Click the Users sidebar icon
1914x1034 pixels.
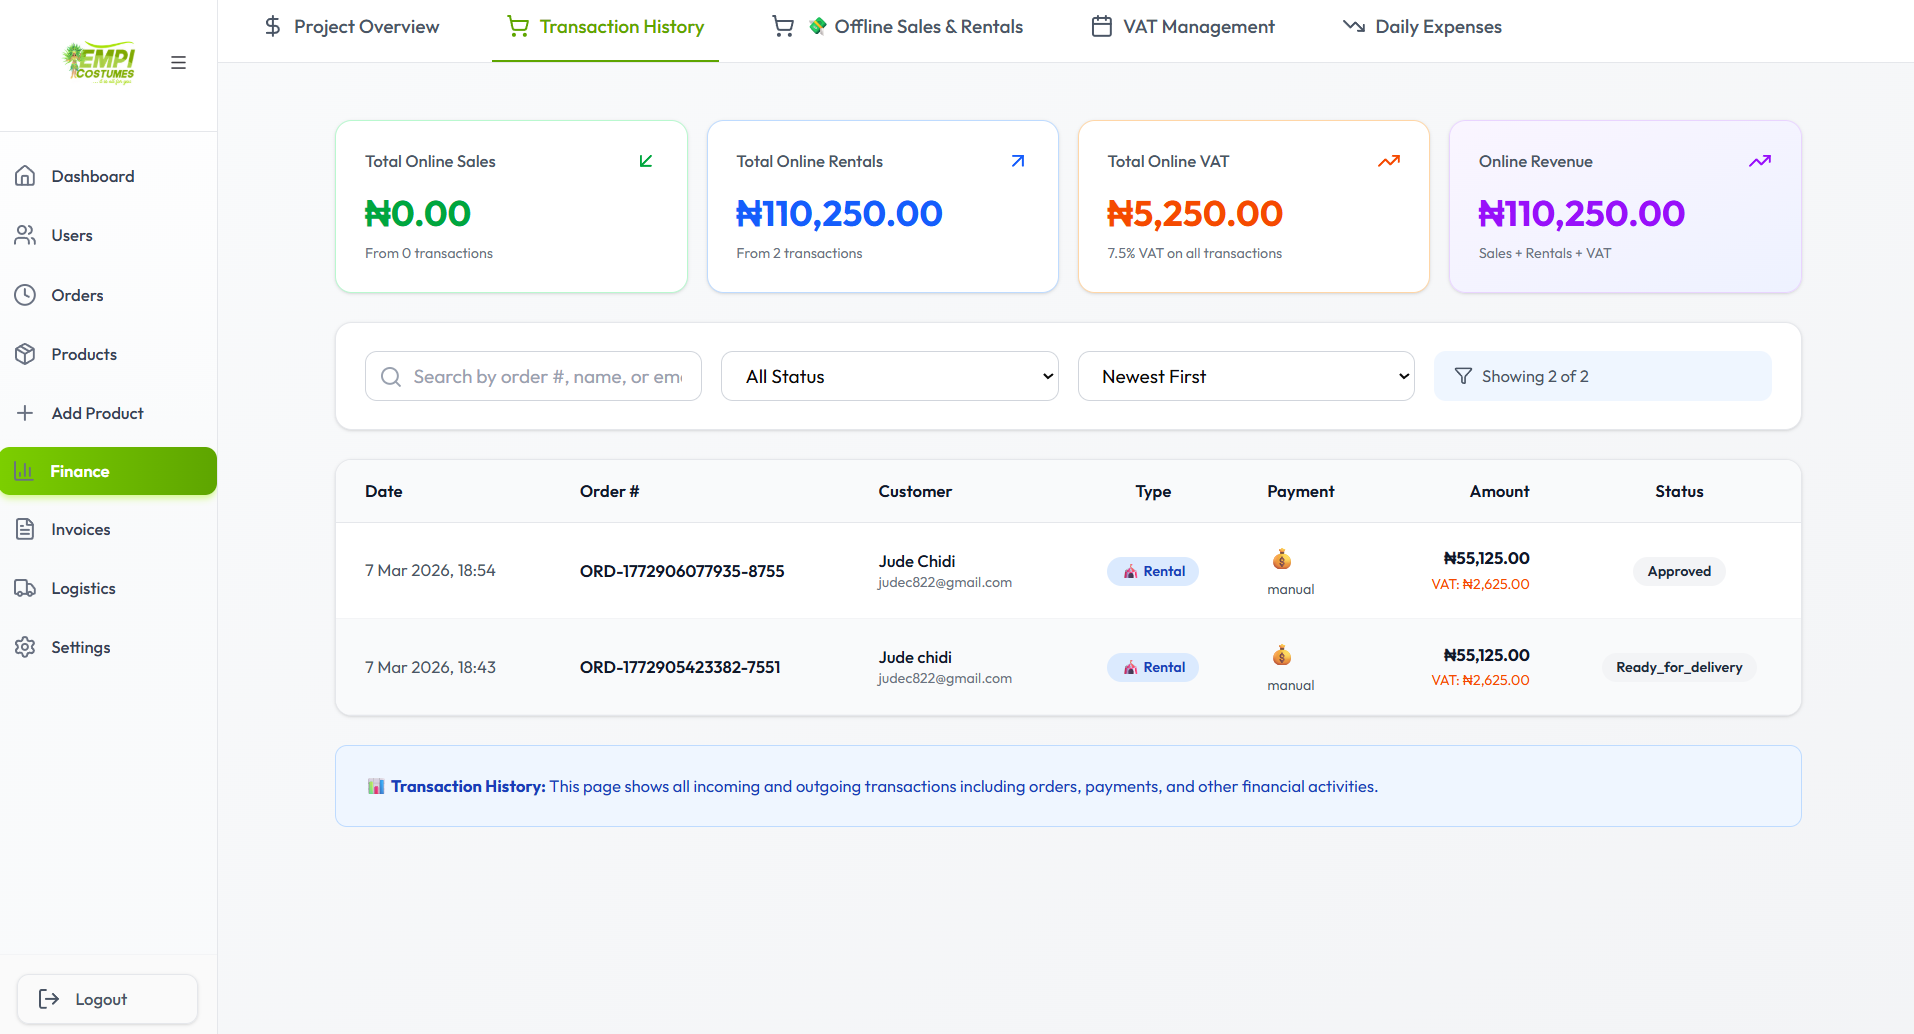(x=25, y=235)
